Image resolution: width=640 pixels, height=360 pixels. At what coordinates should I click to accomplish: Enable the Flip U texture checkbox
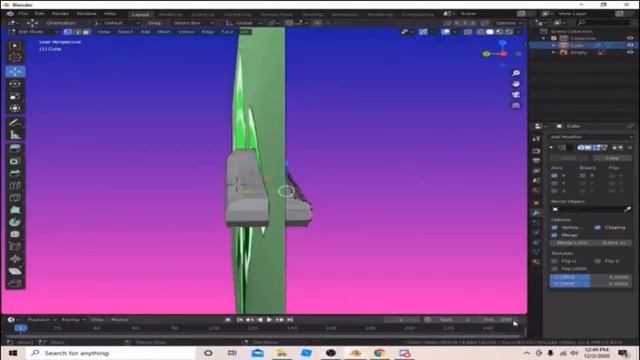point(554,261)
